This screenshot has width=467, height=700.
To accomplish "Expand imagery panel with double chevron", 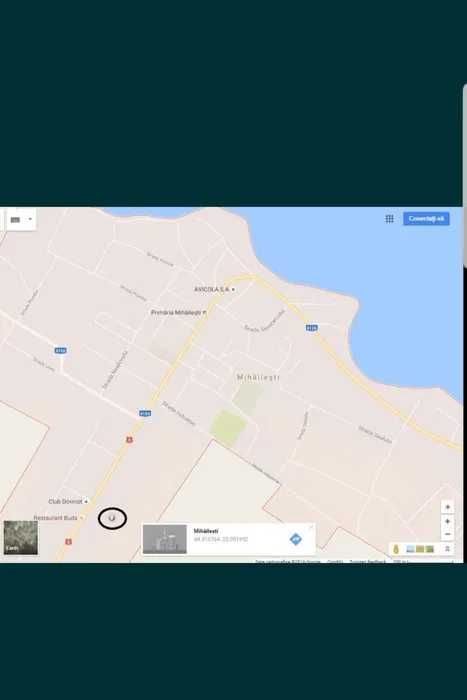I will (x=447, y=549).
